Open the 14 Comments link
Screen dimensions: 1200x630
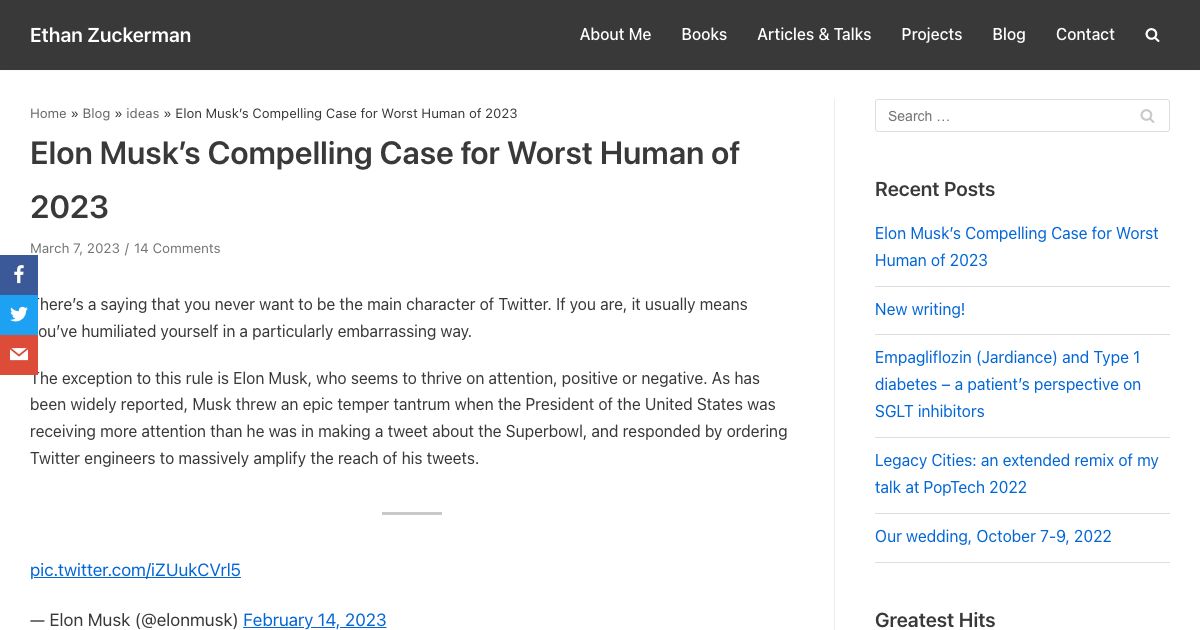click(177, 248)
